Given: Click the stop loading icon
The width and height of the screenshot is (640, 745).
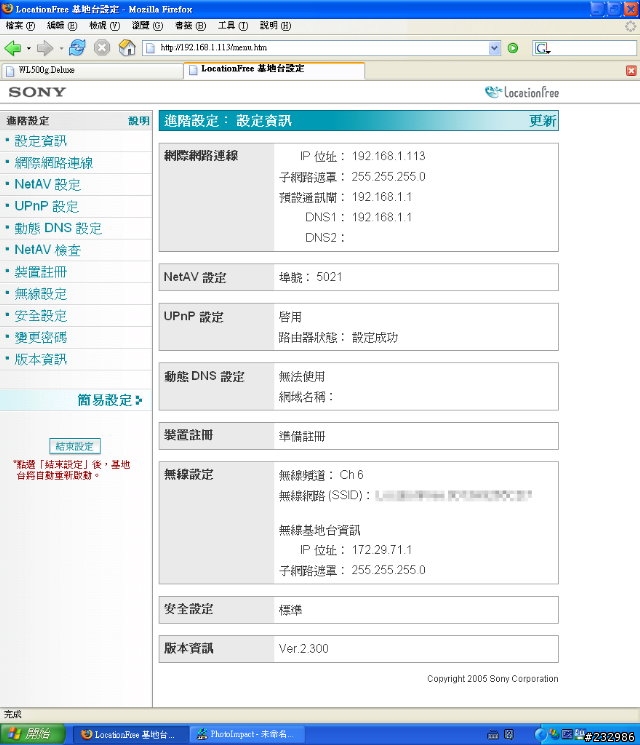Looking at the screenshot, I should click(102, 48).
